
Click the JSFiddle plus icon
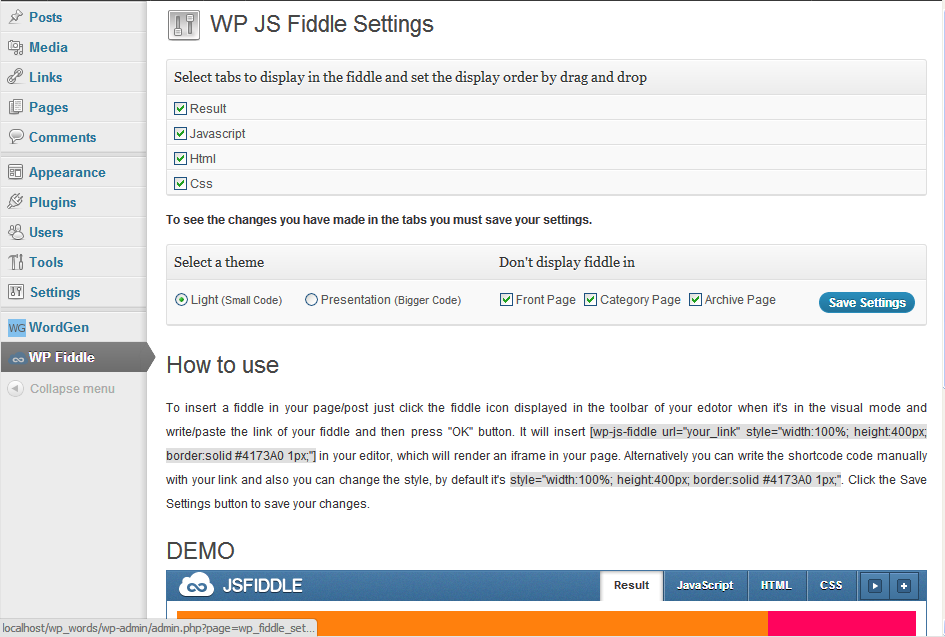[x=903, y=586]
